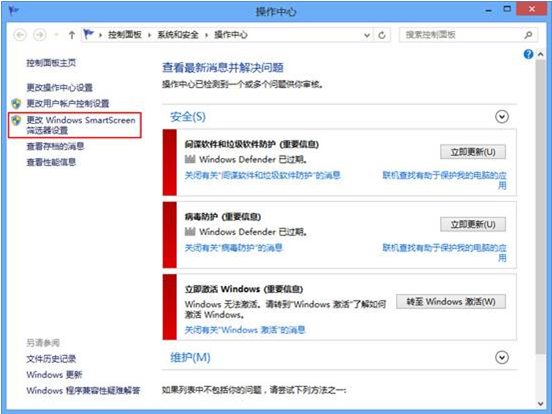Viewport: 552px width, 414px height.
Task: Open help with the blue question mark icon
Action: coord(528,54)
